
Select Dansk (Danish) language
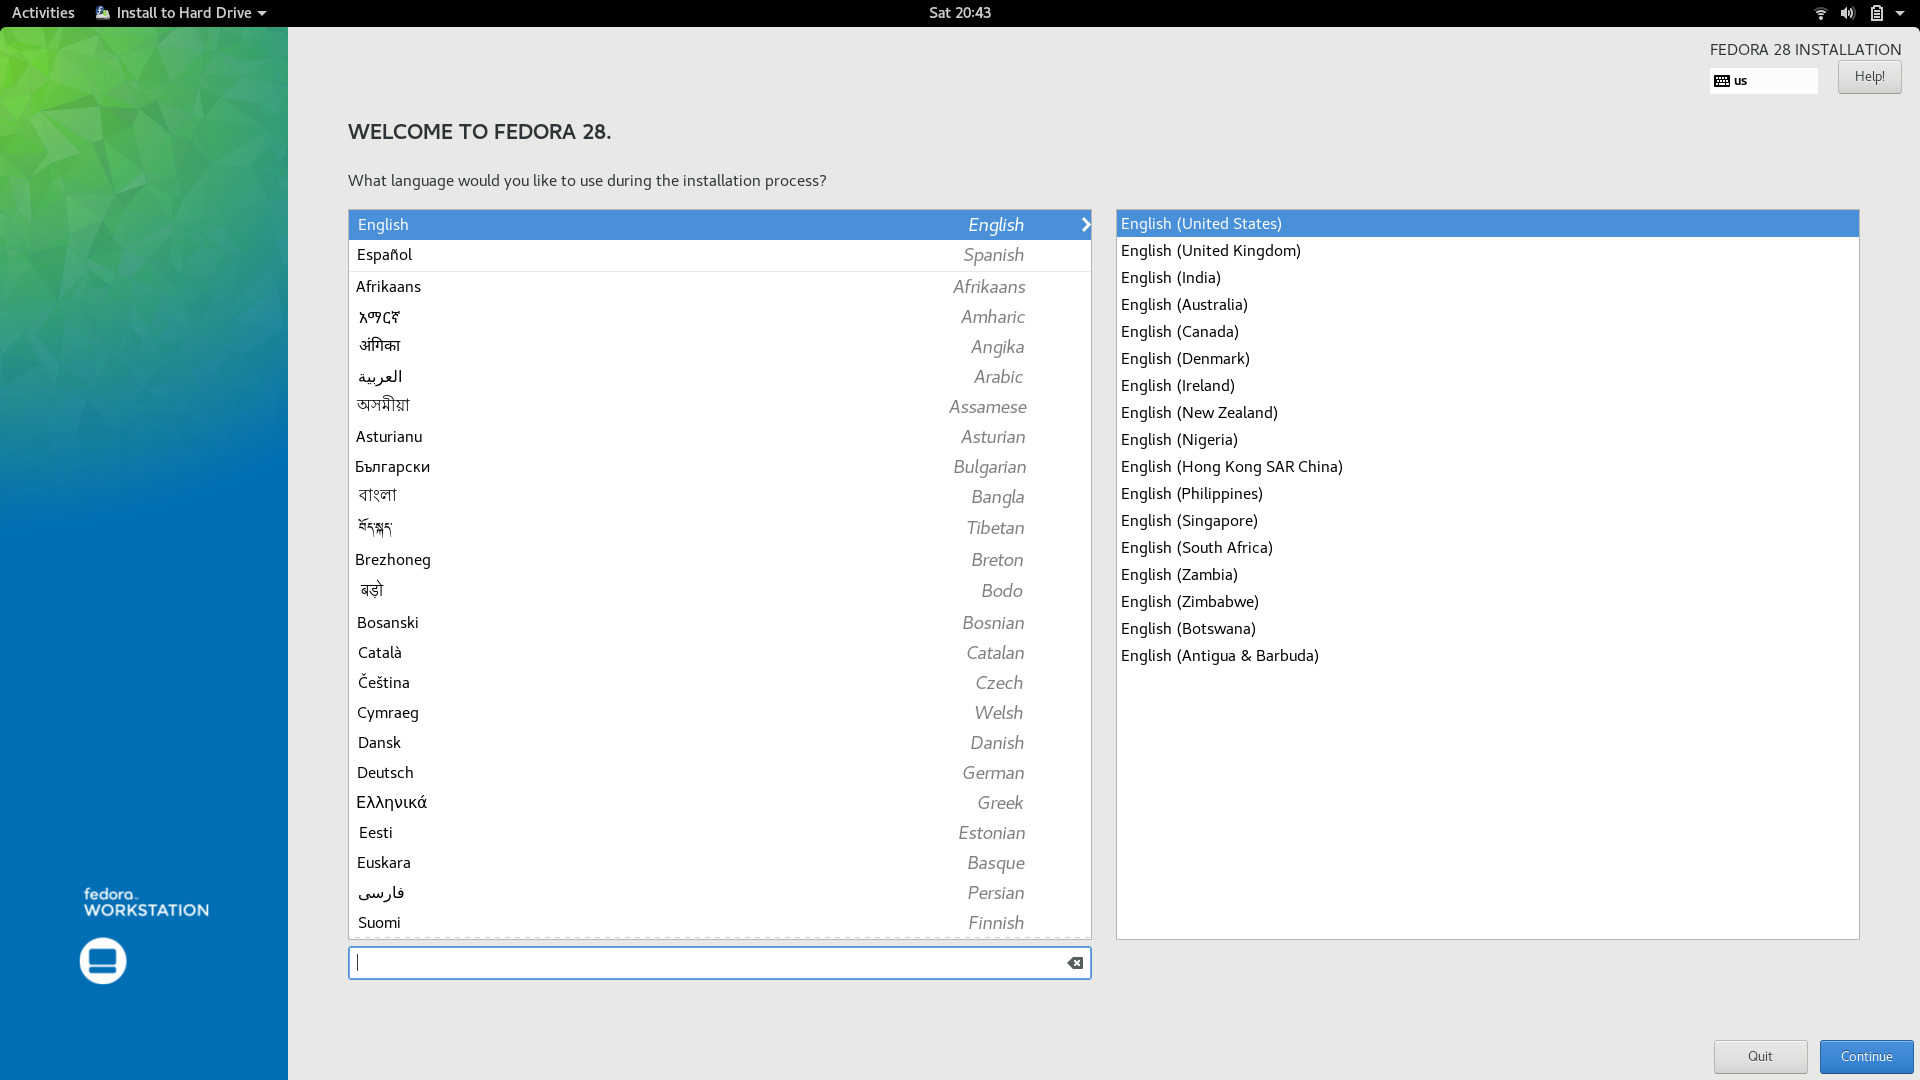point(719,743)
